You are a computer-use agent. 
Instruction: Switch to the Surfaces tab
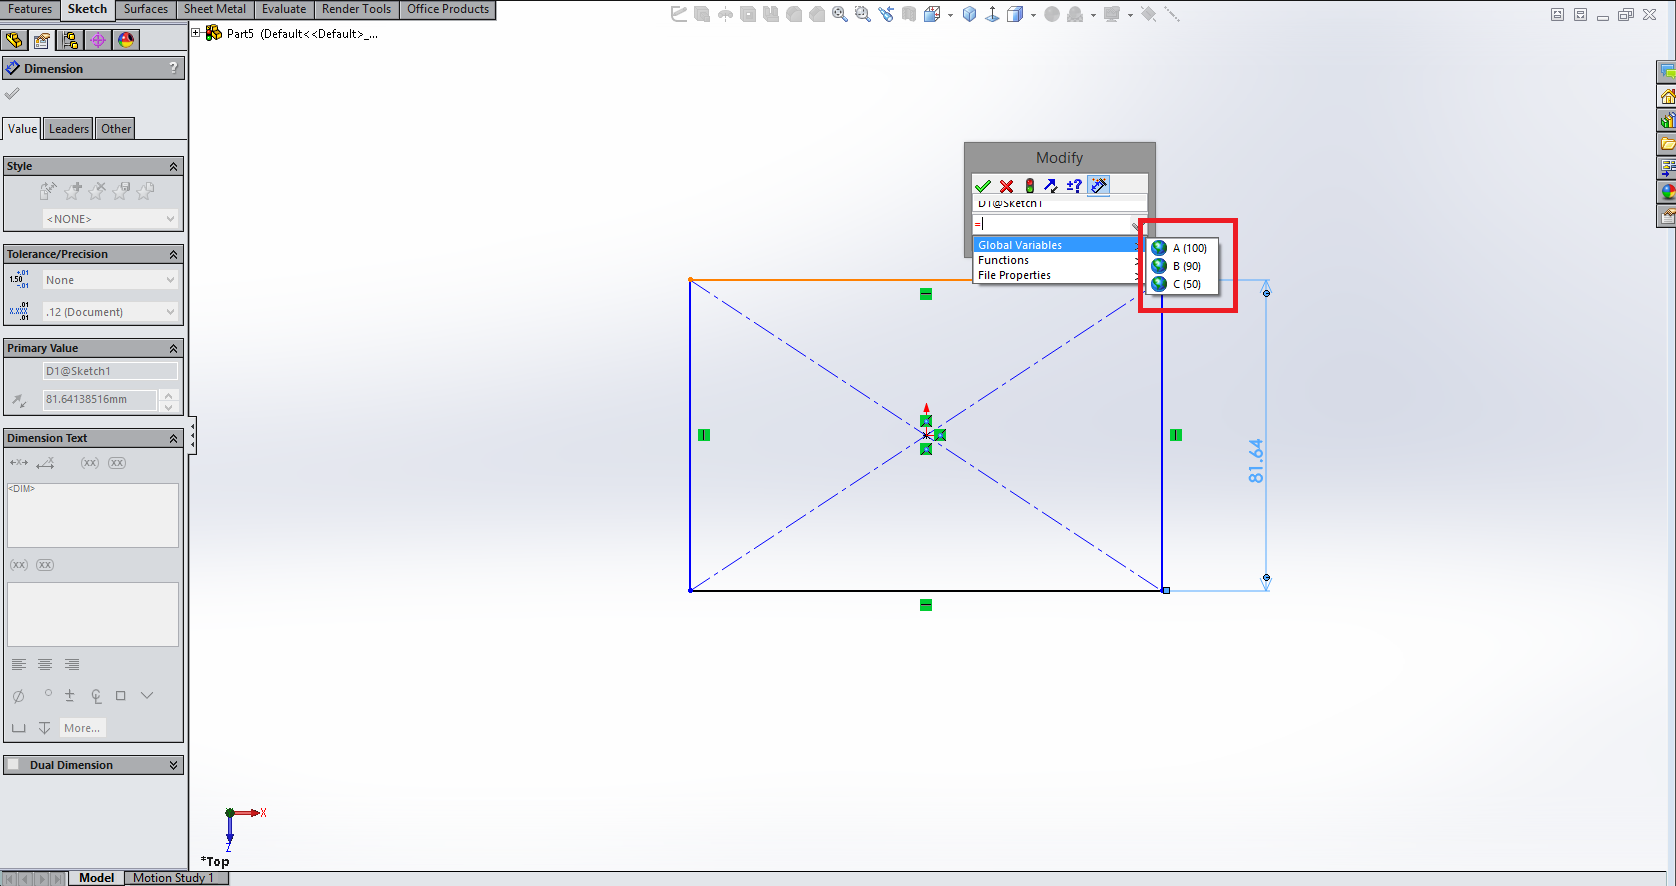[x=146, y=9]
